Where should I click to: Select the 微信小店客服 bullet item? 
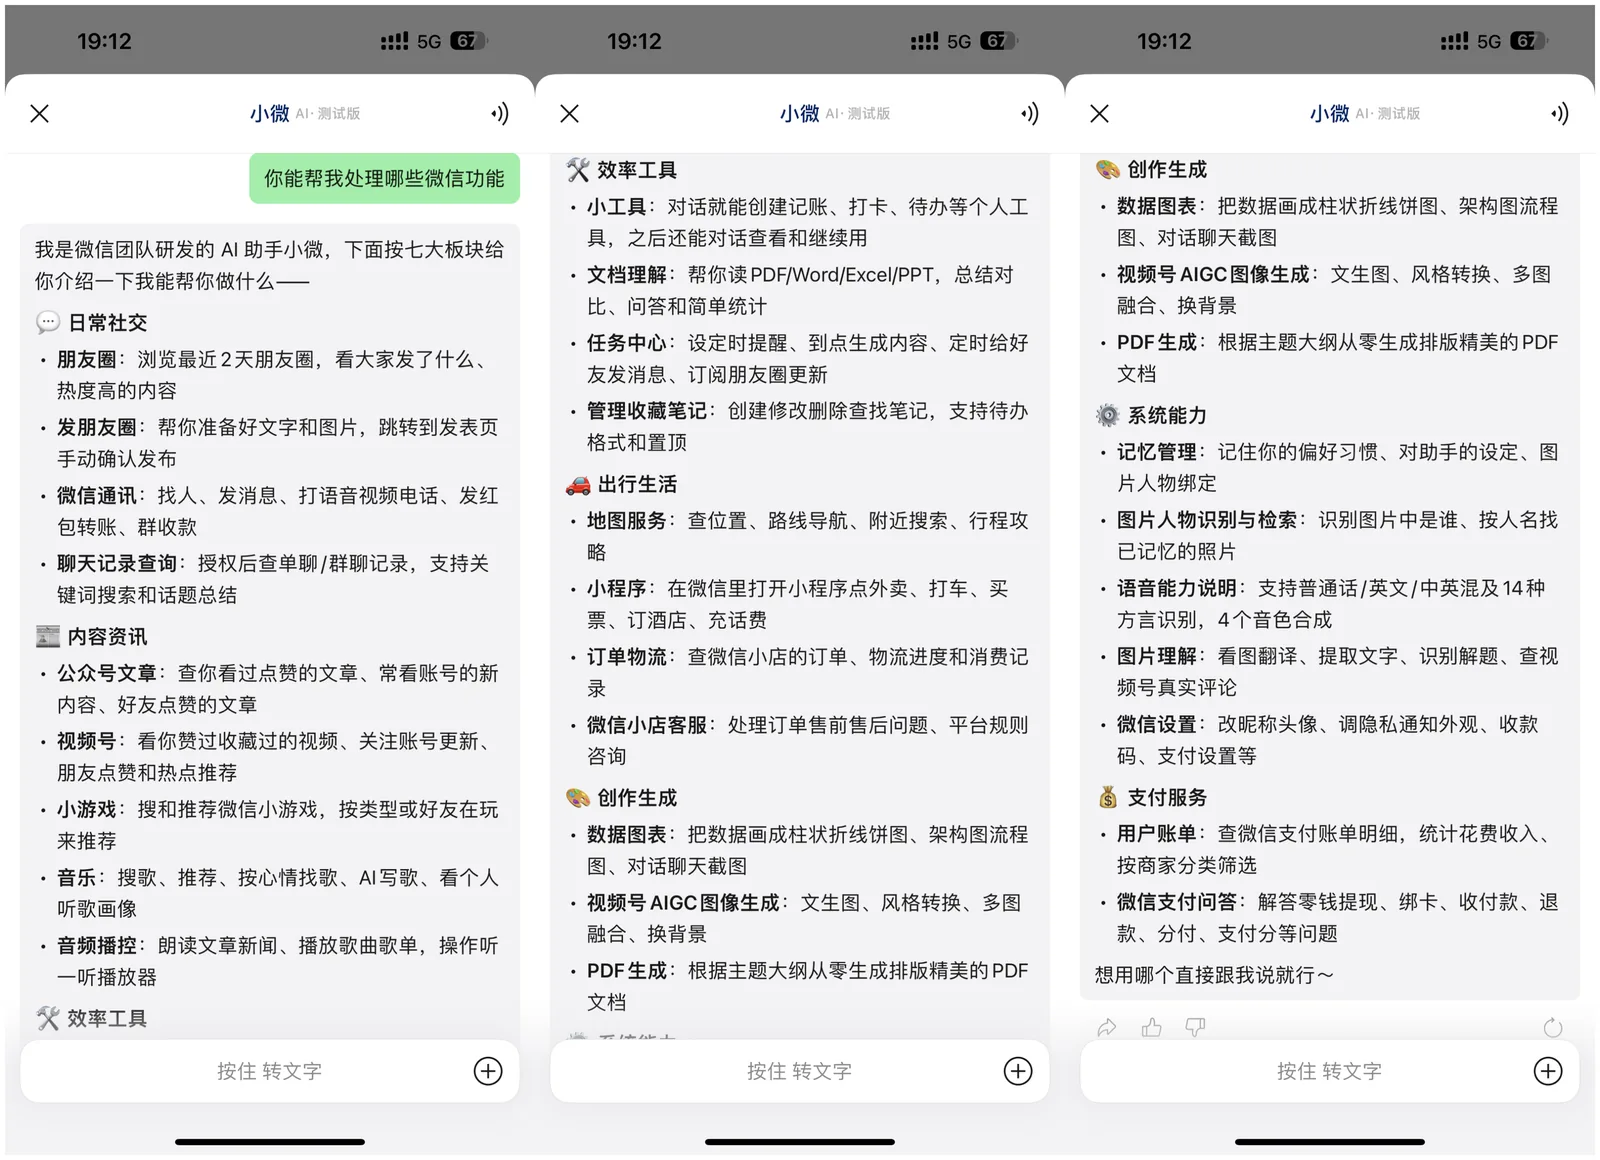(800, 740)
